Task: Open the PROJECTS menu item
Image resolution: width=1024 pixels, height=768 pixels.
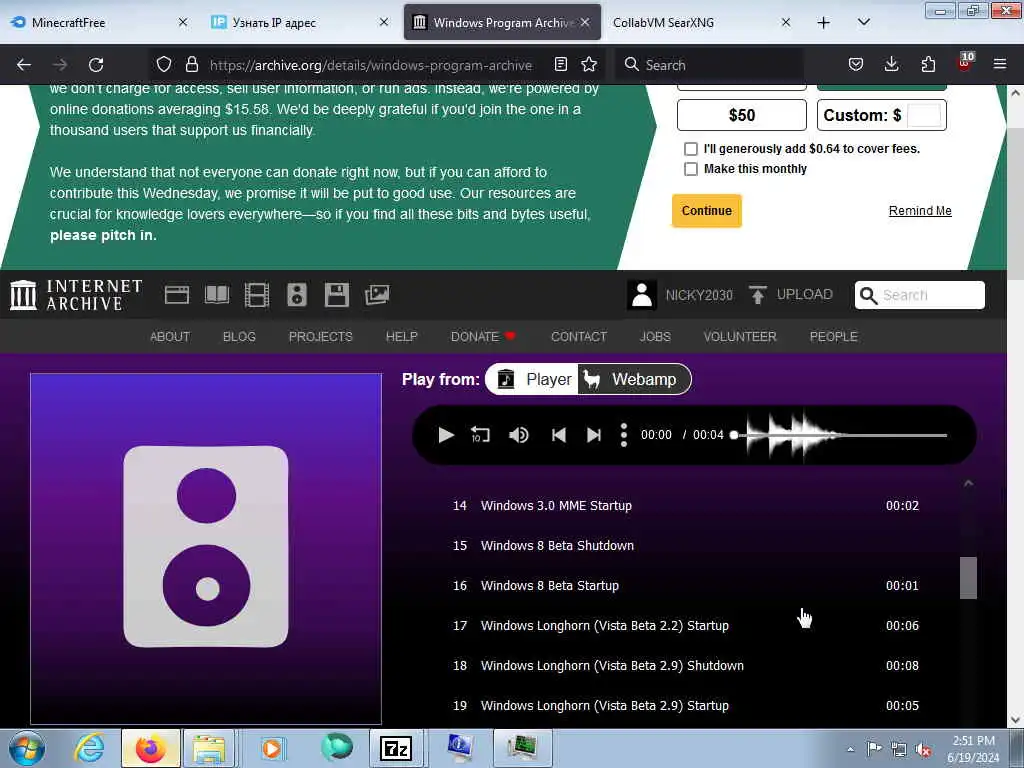Action: click(321, 336)
